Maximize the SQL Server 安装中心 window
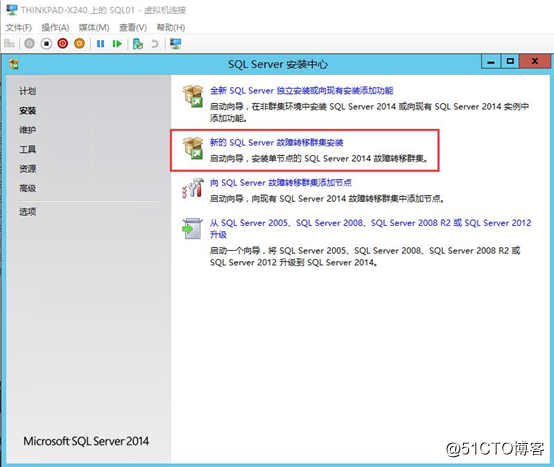 click(x=510, y=61)
